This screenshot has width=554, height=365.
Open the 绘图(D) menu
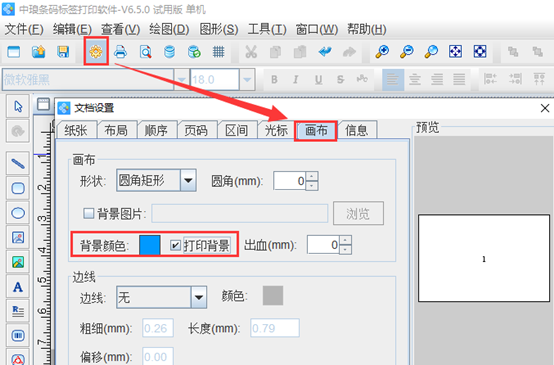169,29
